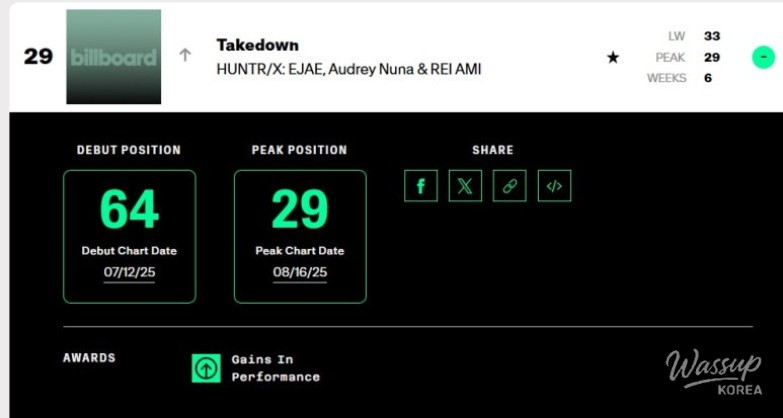Click the star icon beside Takedown
The width and height of the screenshot is (783, 418).
pyautogui.click(x=613, y=58)
